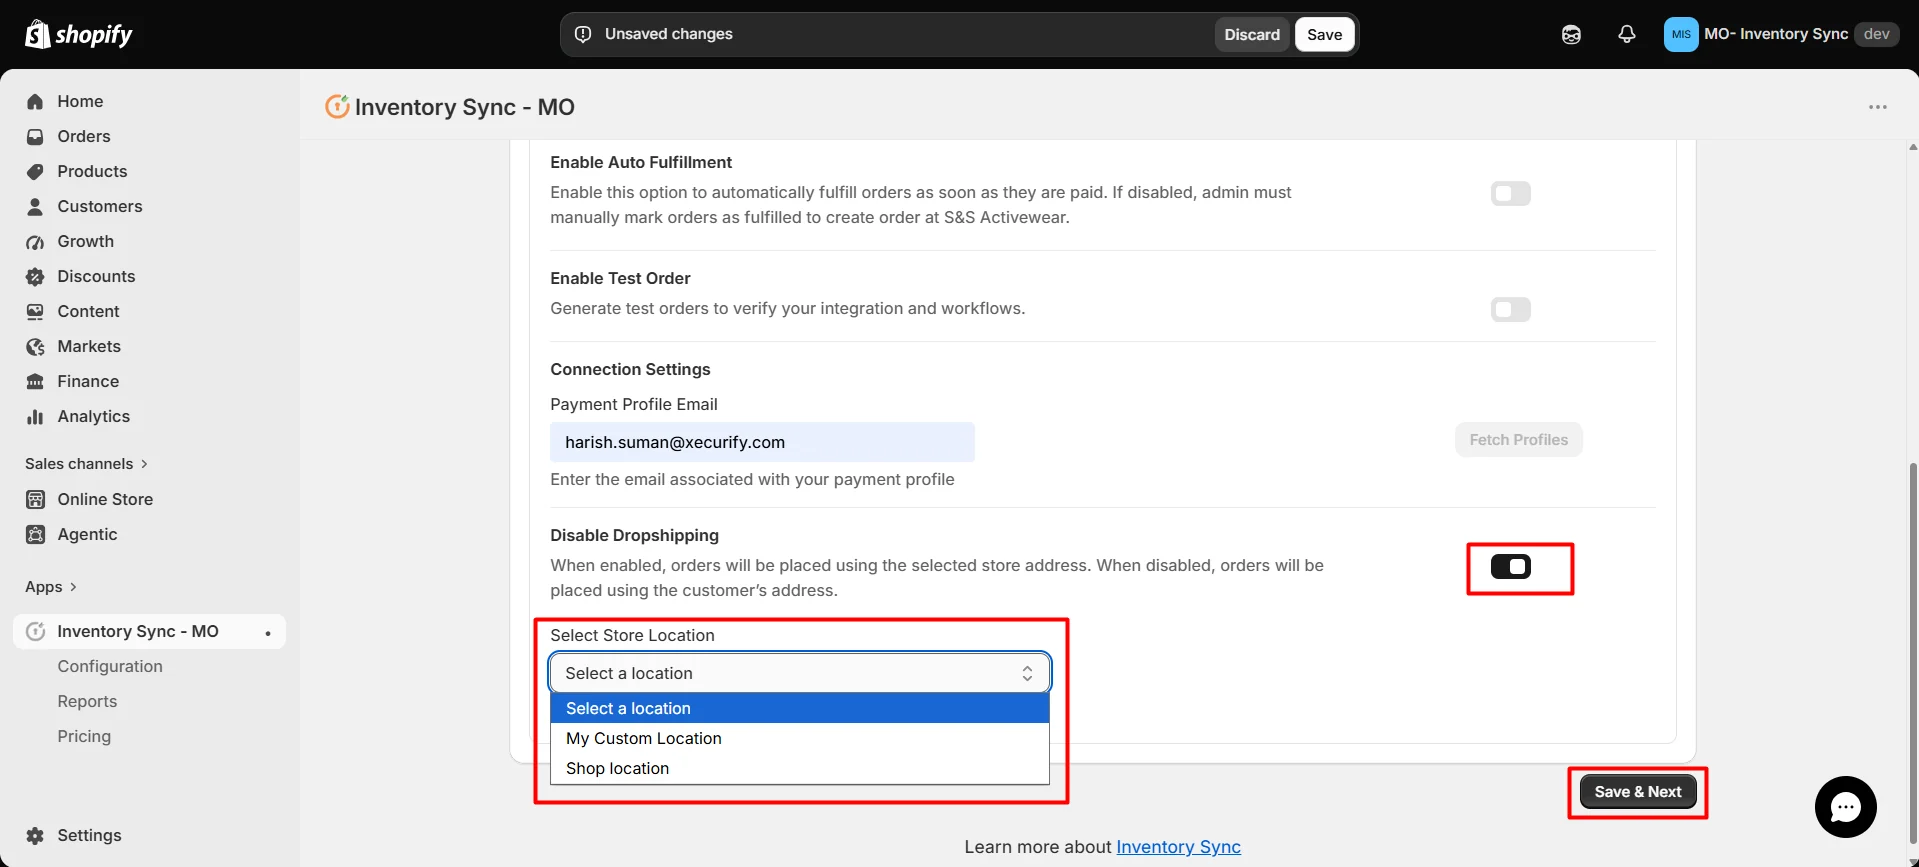The width and height of the screenshot is (1919, 867).
Task: Open the Inventory Sync learn more link
Action: [x=1178, y=847]
